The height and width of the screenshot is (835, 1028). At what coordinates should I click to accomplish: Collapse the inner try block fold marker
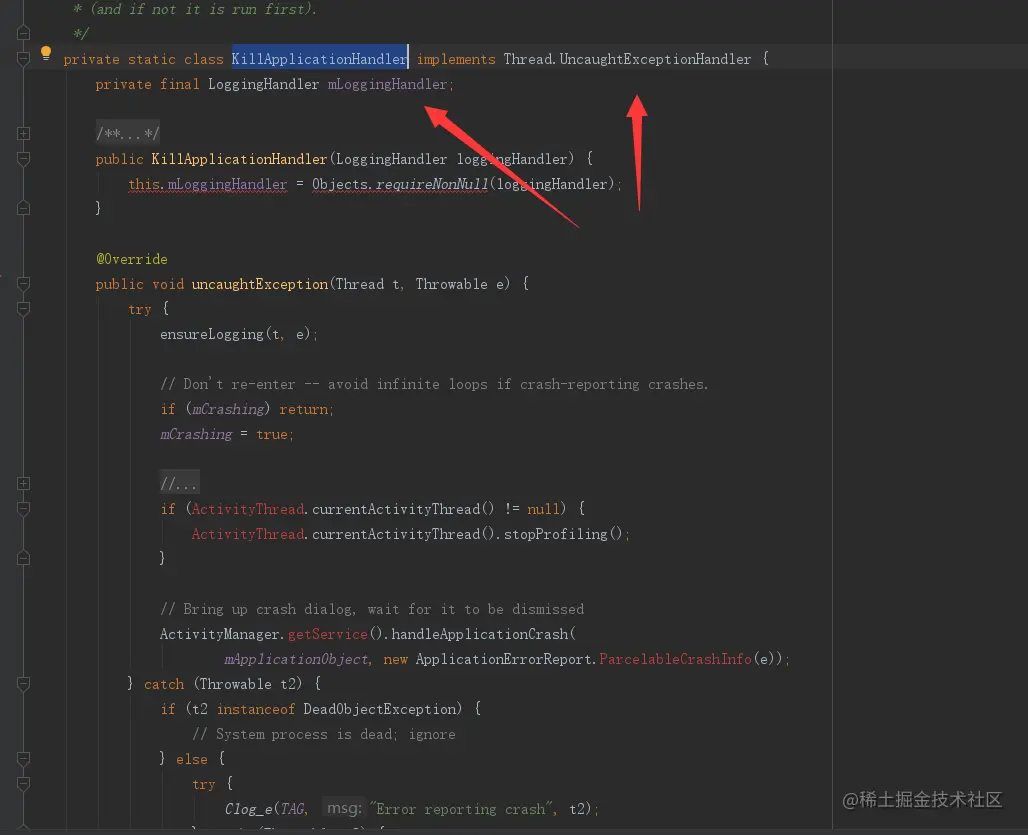(23, 784)
